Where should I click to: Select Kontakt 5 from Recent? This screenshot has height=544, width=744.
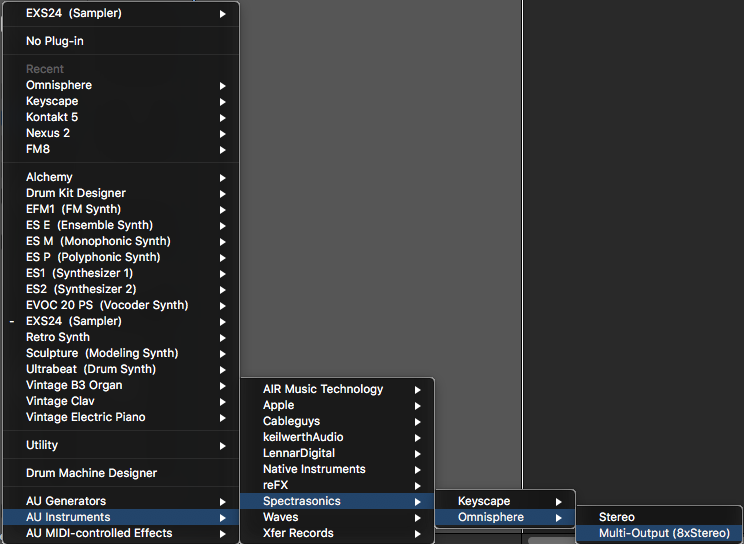tap(121, 117)
